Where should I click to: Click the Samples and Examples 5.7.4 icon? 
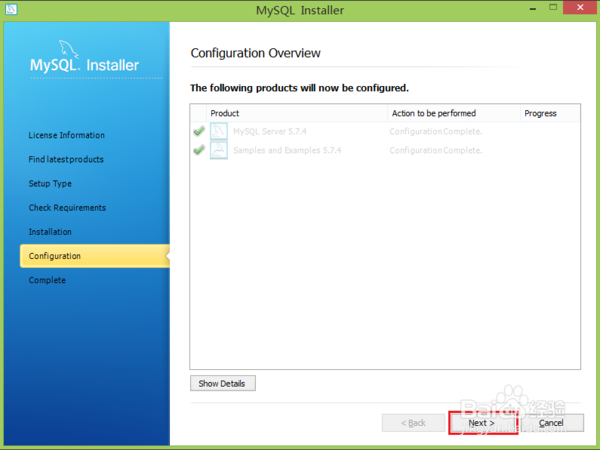click(x=219, y=150)
